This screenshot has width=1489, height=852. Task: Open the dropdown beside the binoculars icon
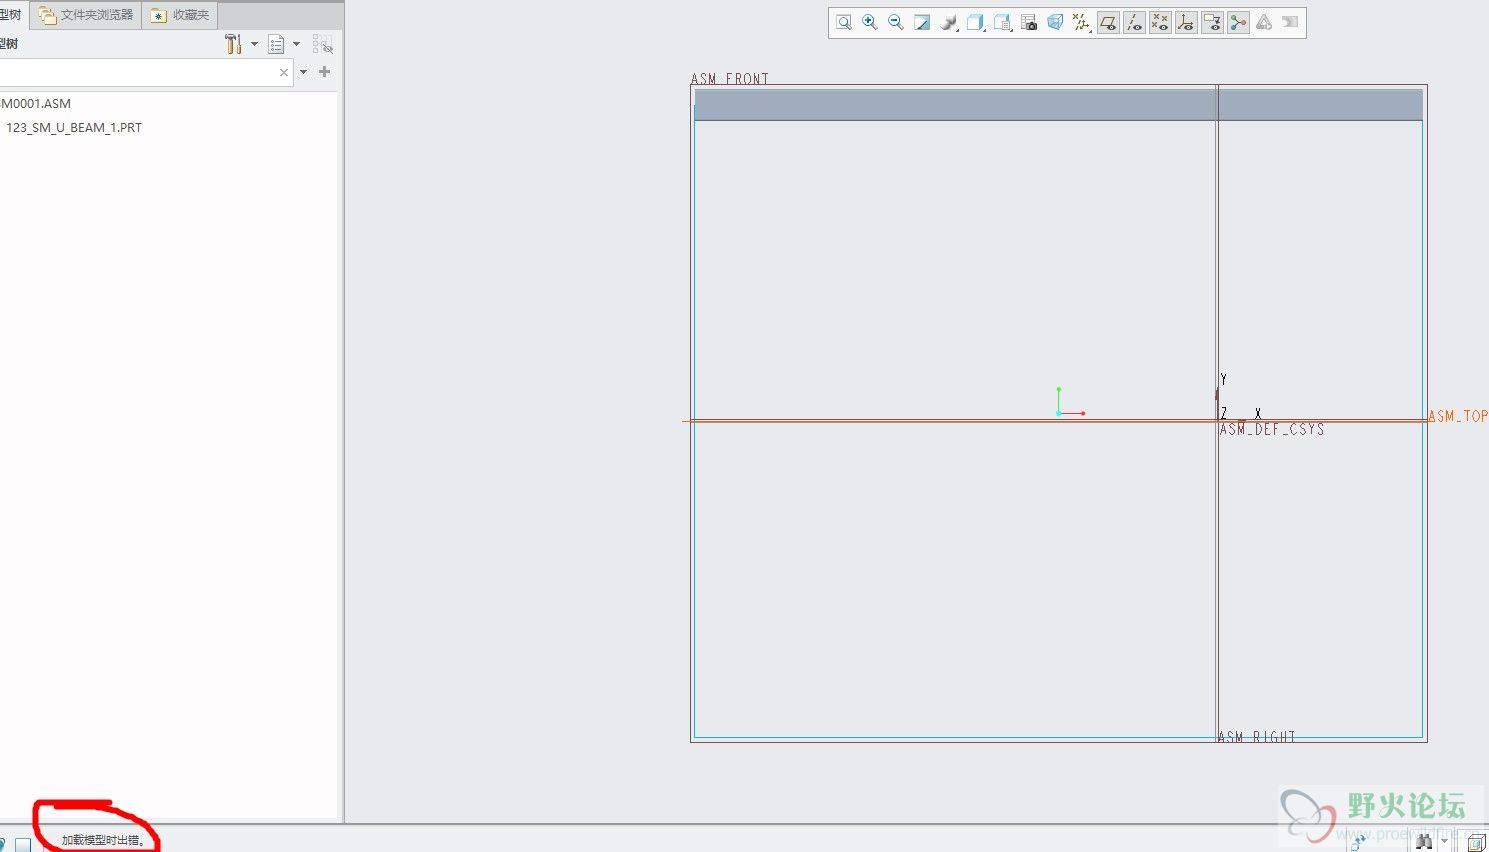point(1444,842)
